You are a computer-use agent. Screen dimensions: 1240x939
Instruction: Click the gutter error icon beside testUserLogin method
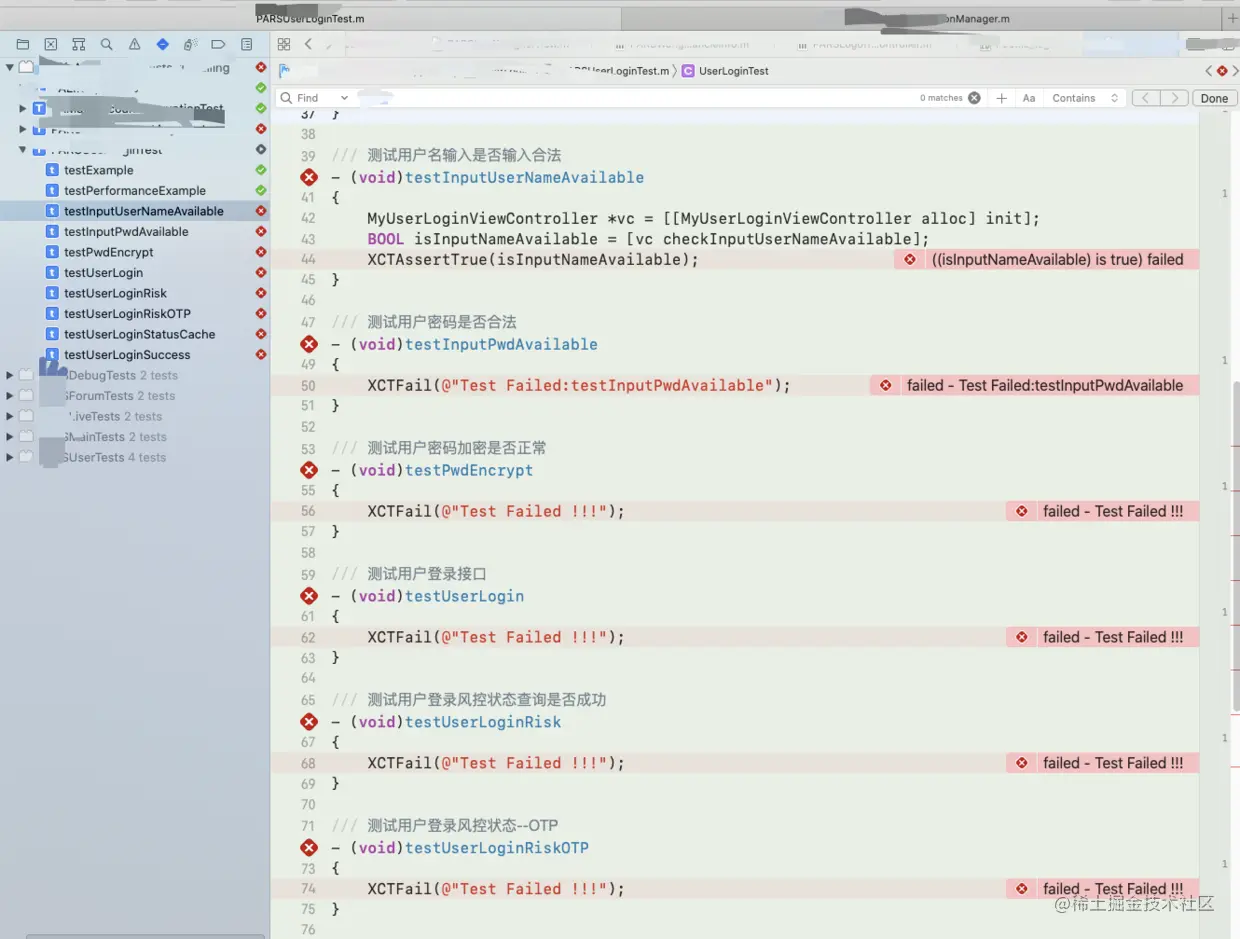(309, 596)
